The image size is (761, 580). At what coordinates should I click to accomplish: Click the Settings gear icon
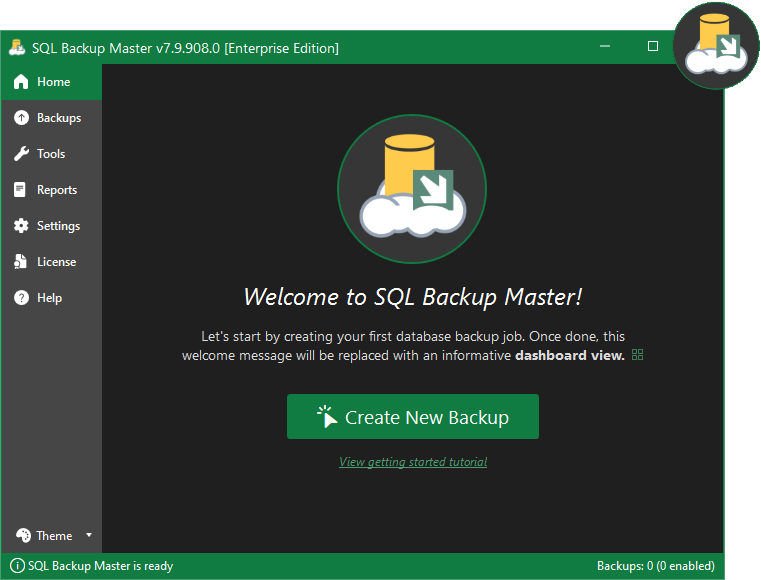[21, 225]
